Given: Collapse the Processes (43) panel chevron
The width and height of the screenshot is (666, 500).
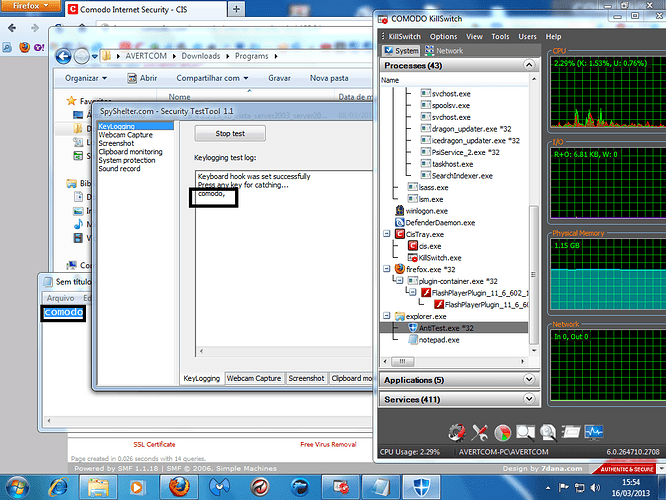Looking at the screenshot, I should tap(529, 65).
